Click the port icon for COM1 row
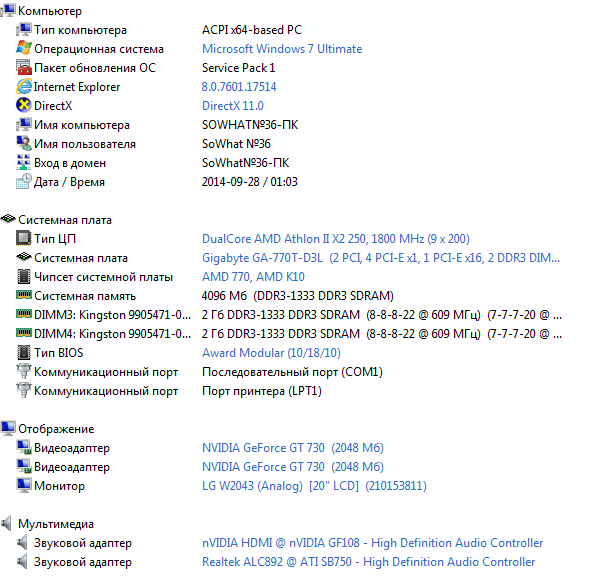Screen dimensions: 602x580 click(23, 371)
